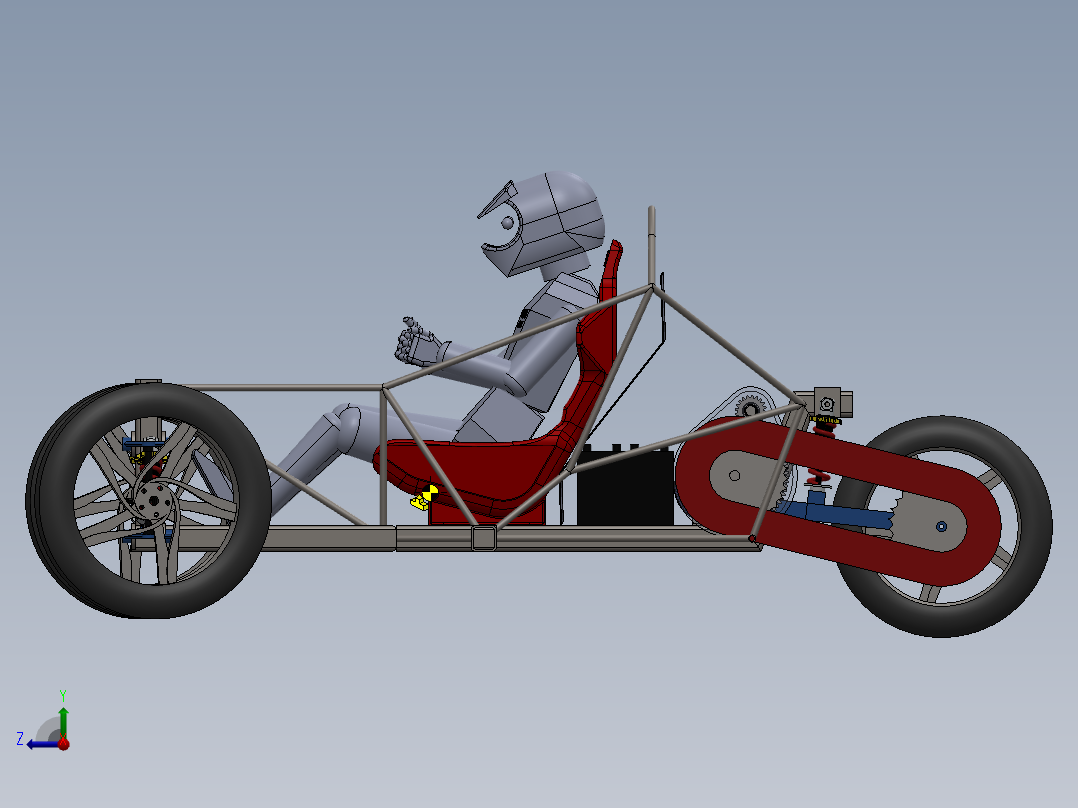Image resolution: width=1078 pixels, height=808 pixels.
Task: Select the vertical roll bar tube above the frame
Action: (x=652, y=244)
